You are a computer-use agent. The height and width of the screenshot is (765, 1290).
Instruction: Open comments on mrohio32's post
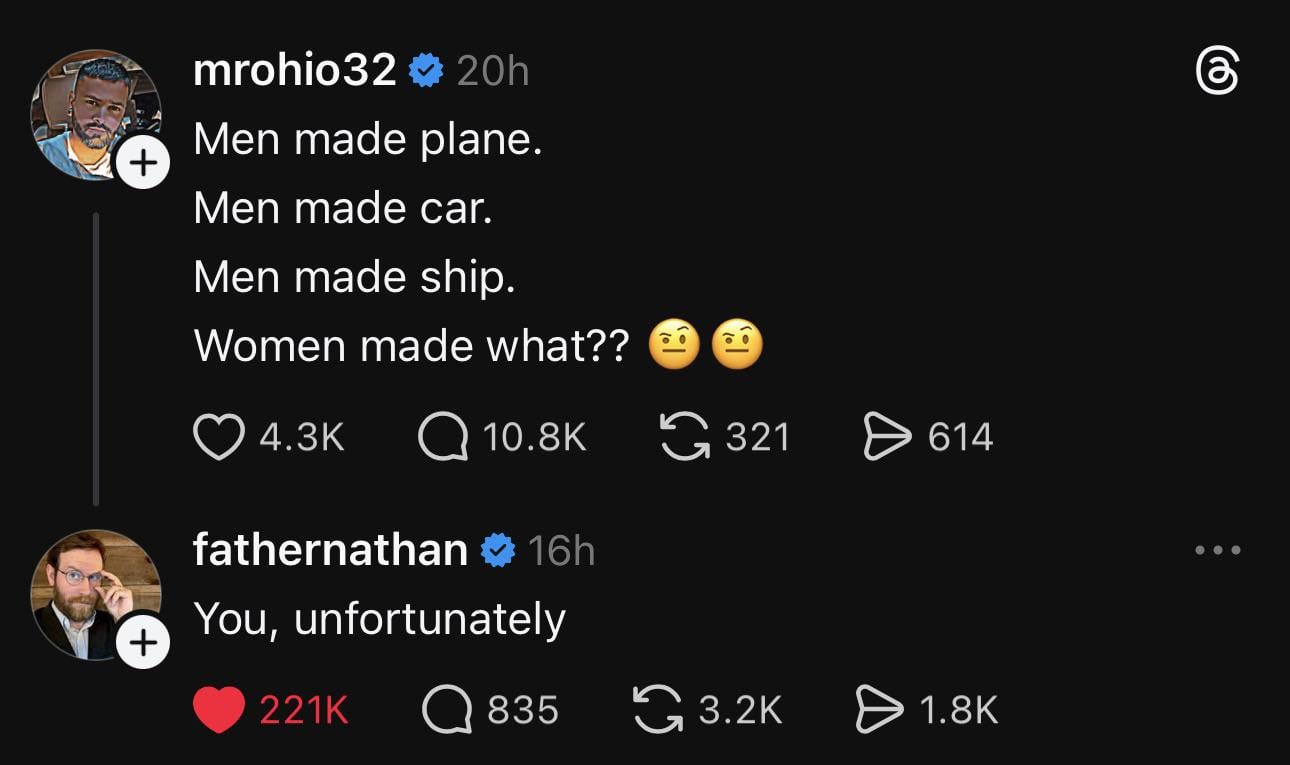click(443, 438)
